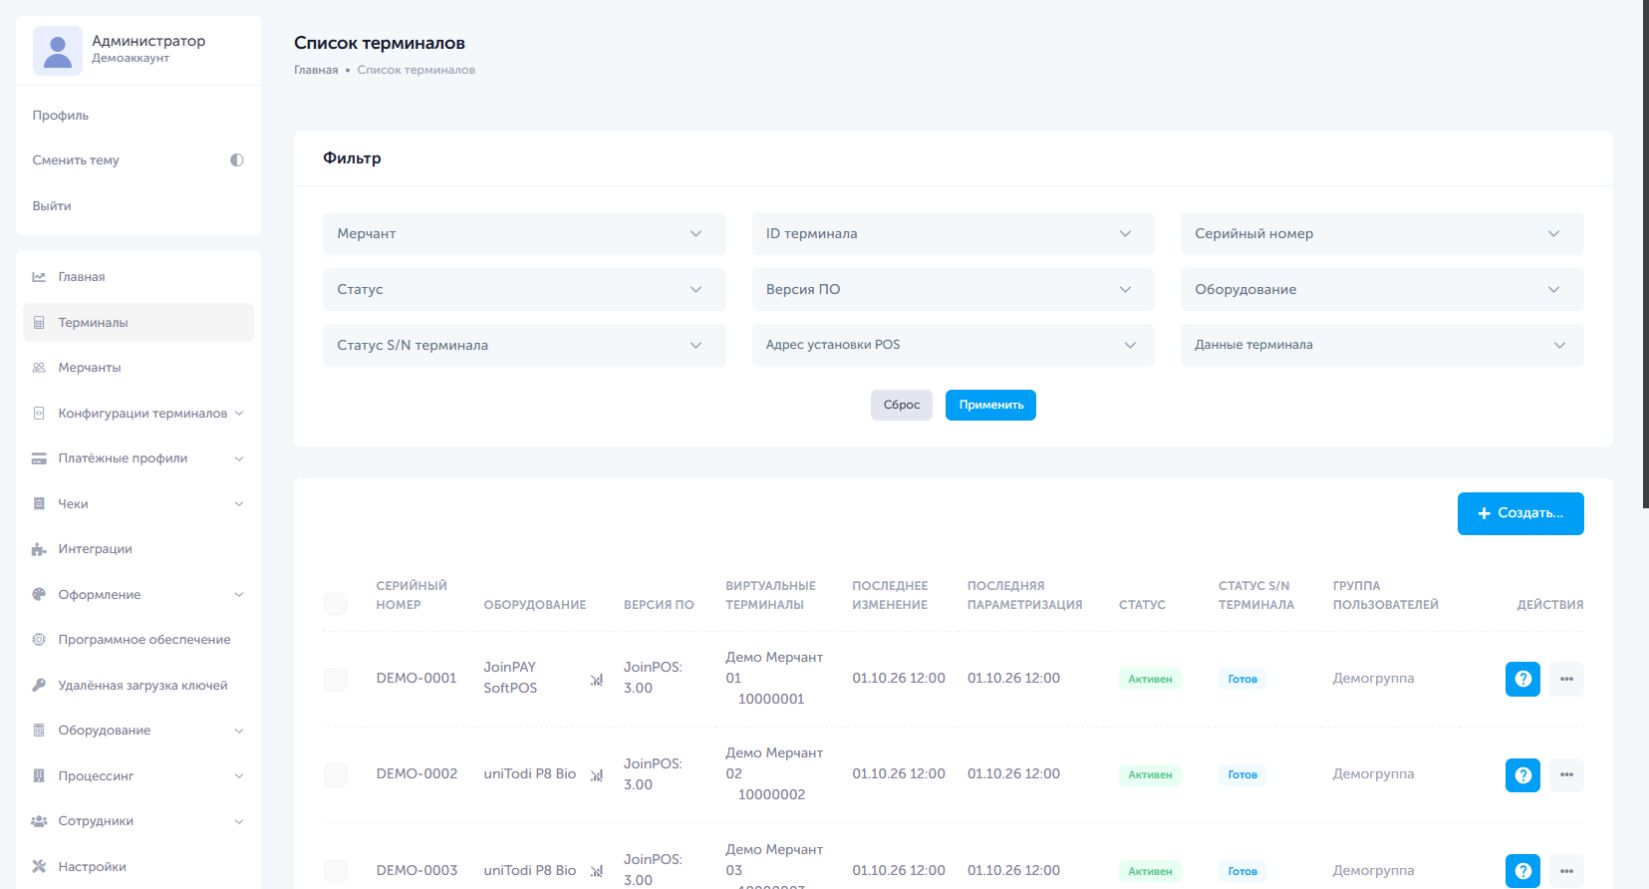Click signal icon in DEMO-0002 row
The width and height of the screenshot is (1649, 889).
(597, 775)
